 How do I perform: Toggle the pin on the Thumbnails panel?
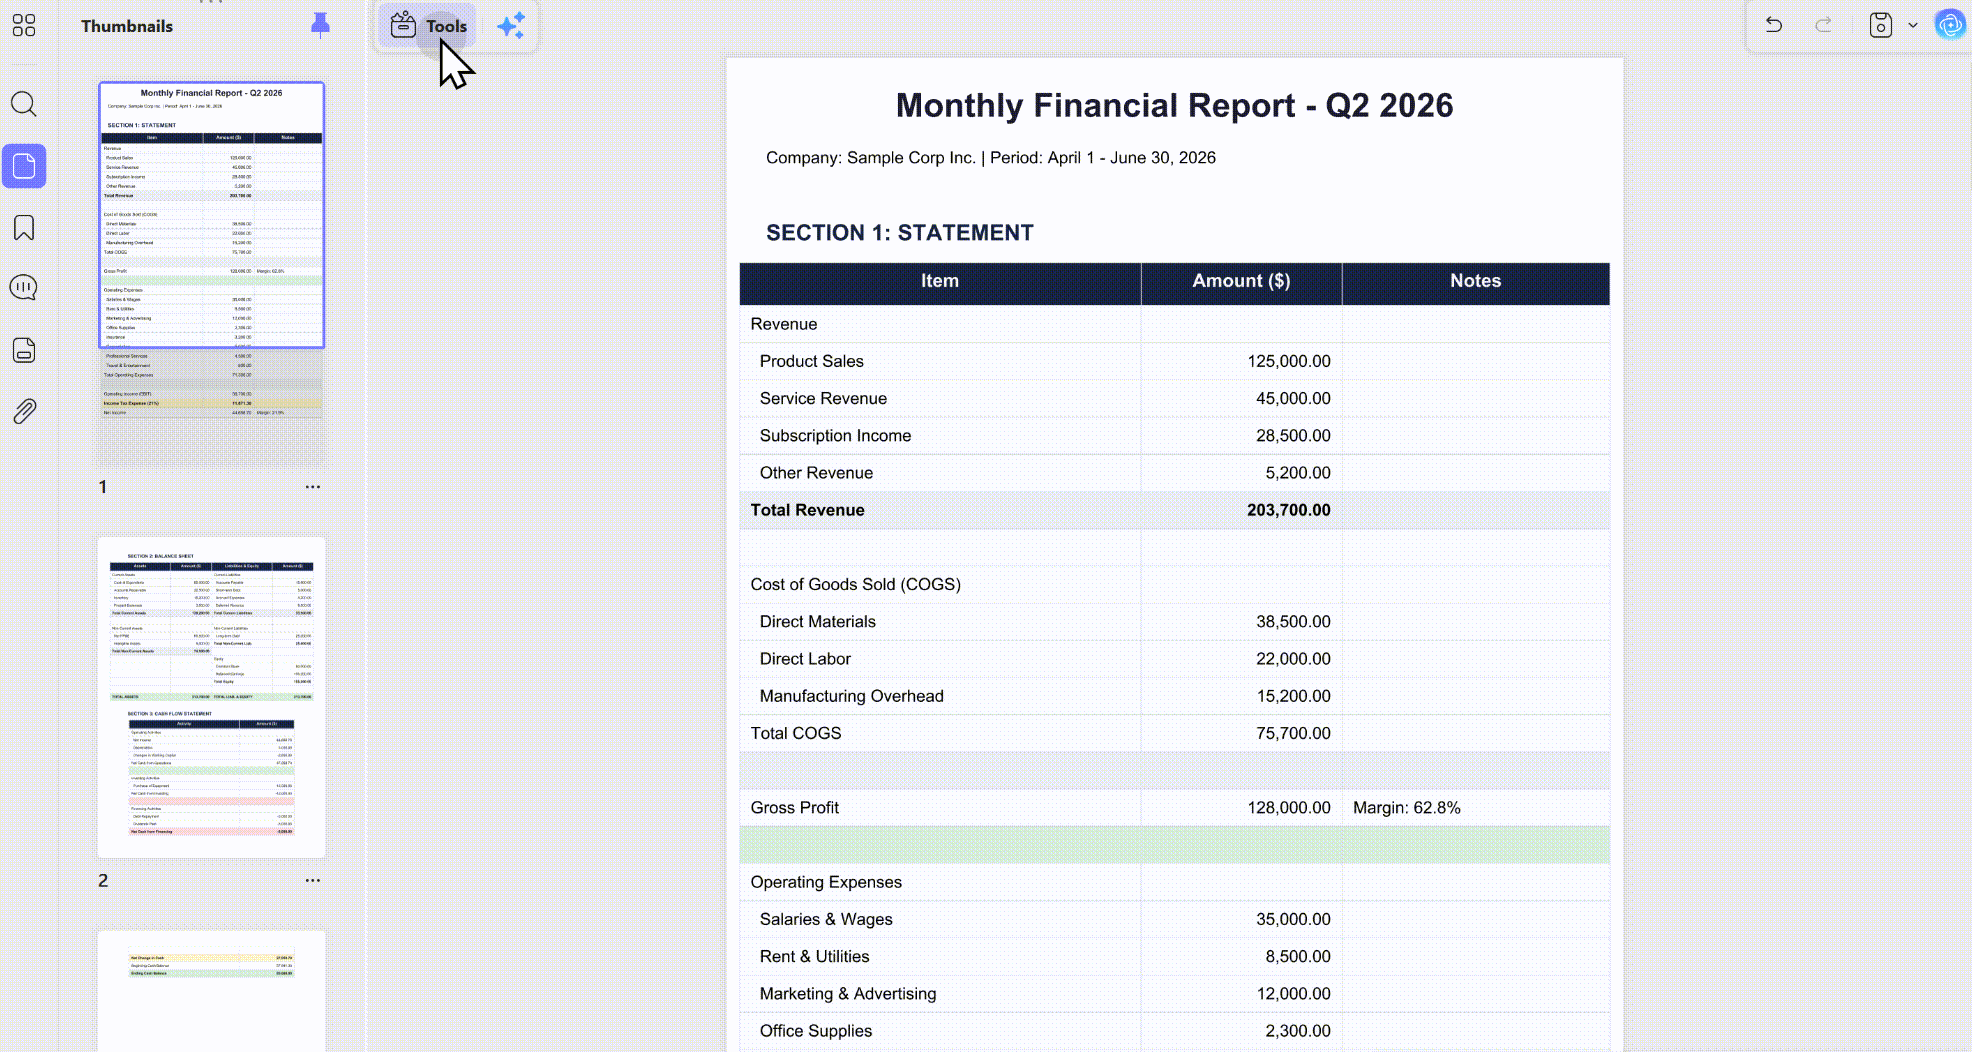(320, 25)
